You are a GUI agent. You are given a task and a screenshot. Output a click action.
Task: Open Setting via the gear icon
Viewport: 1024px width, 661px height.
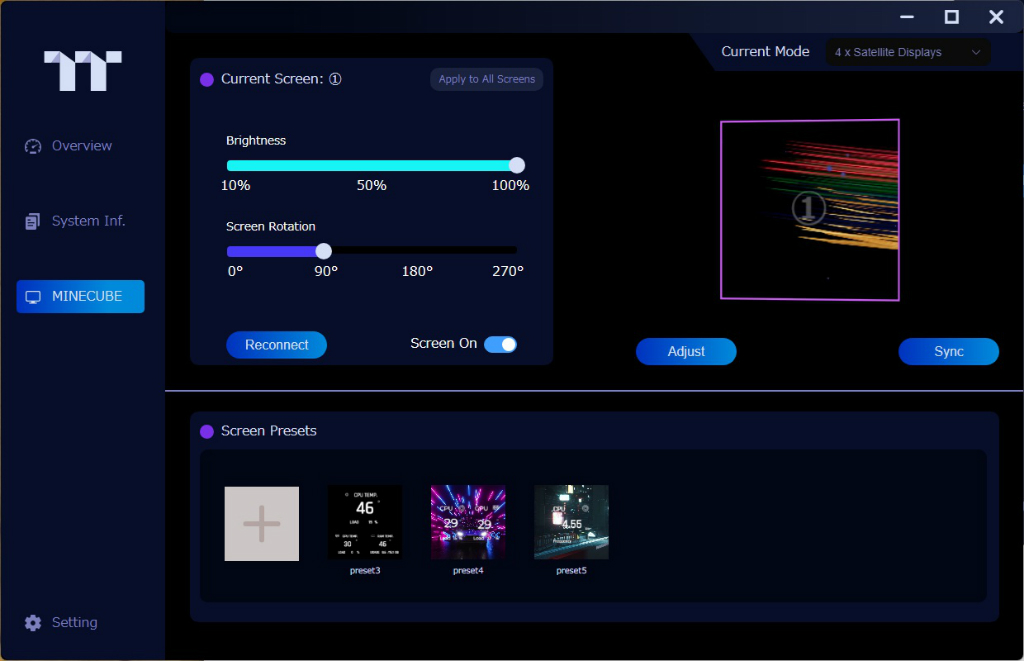[33, 622]
